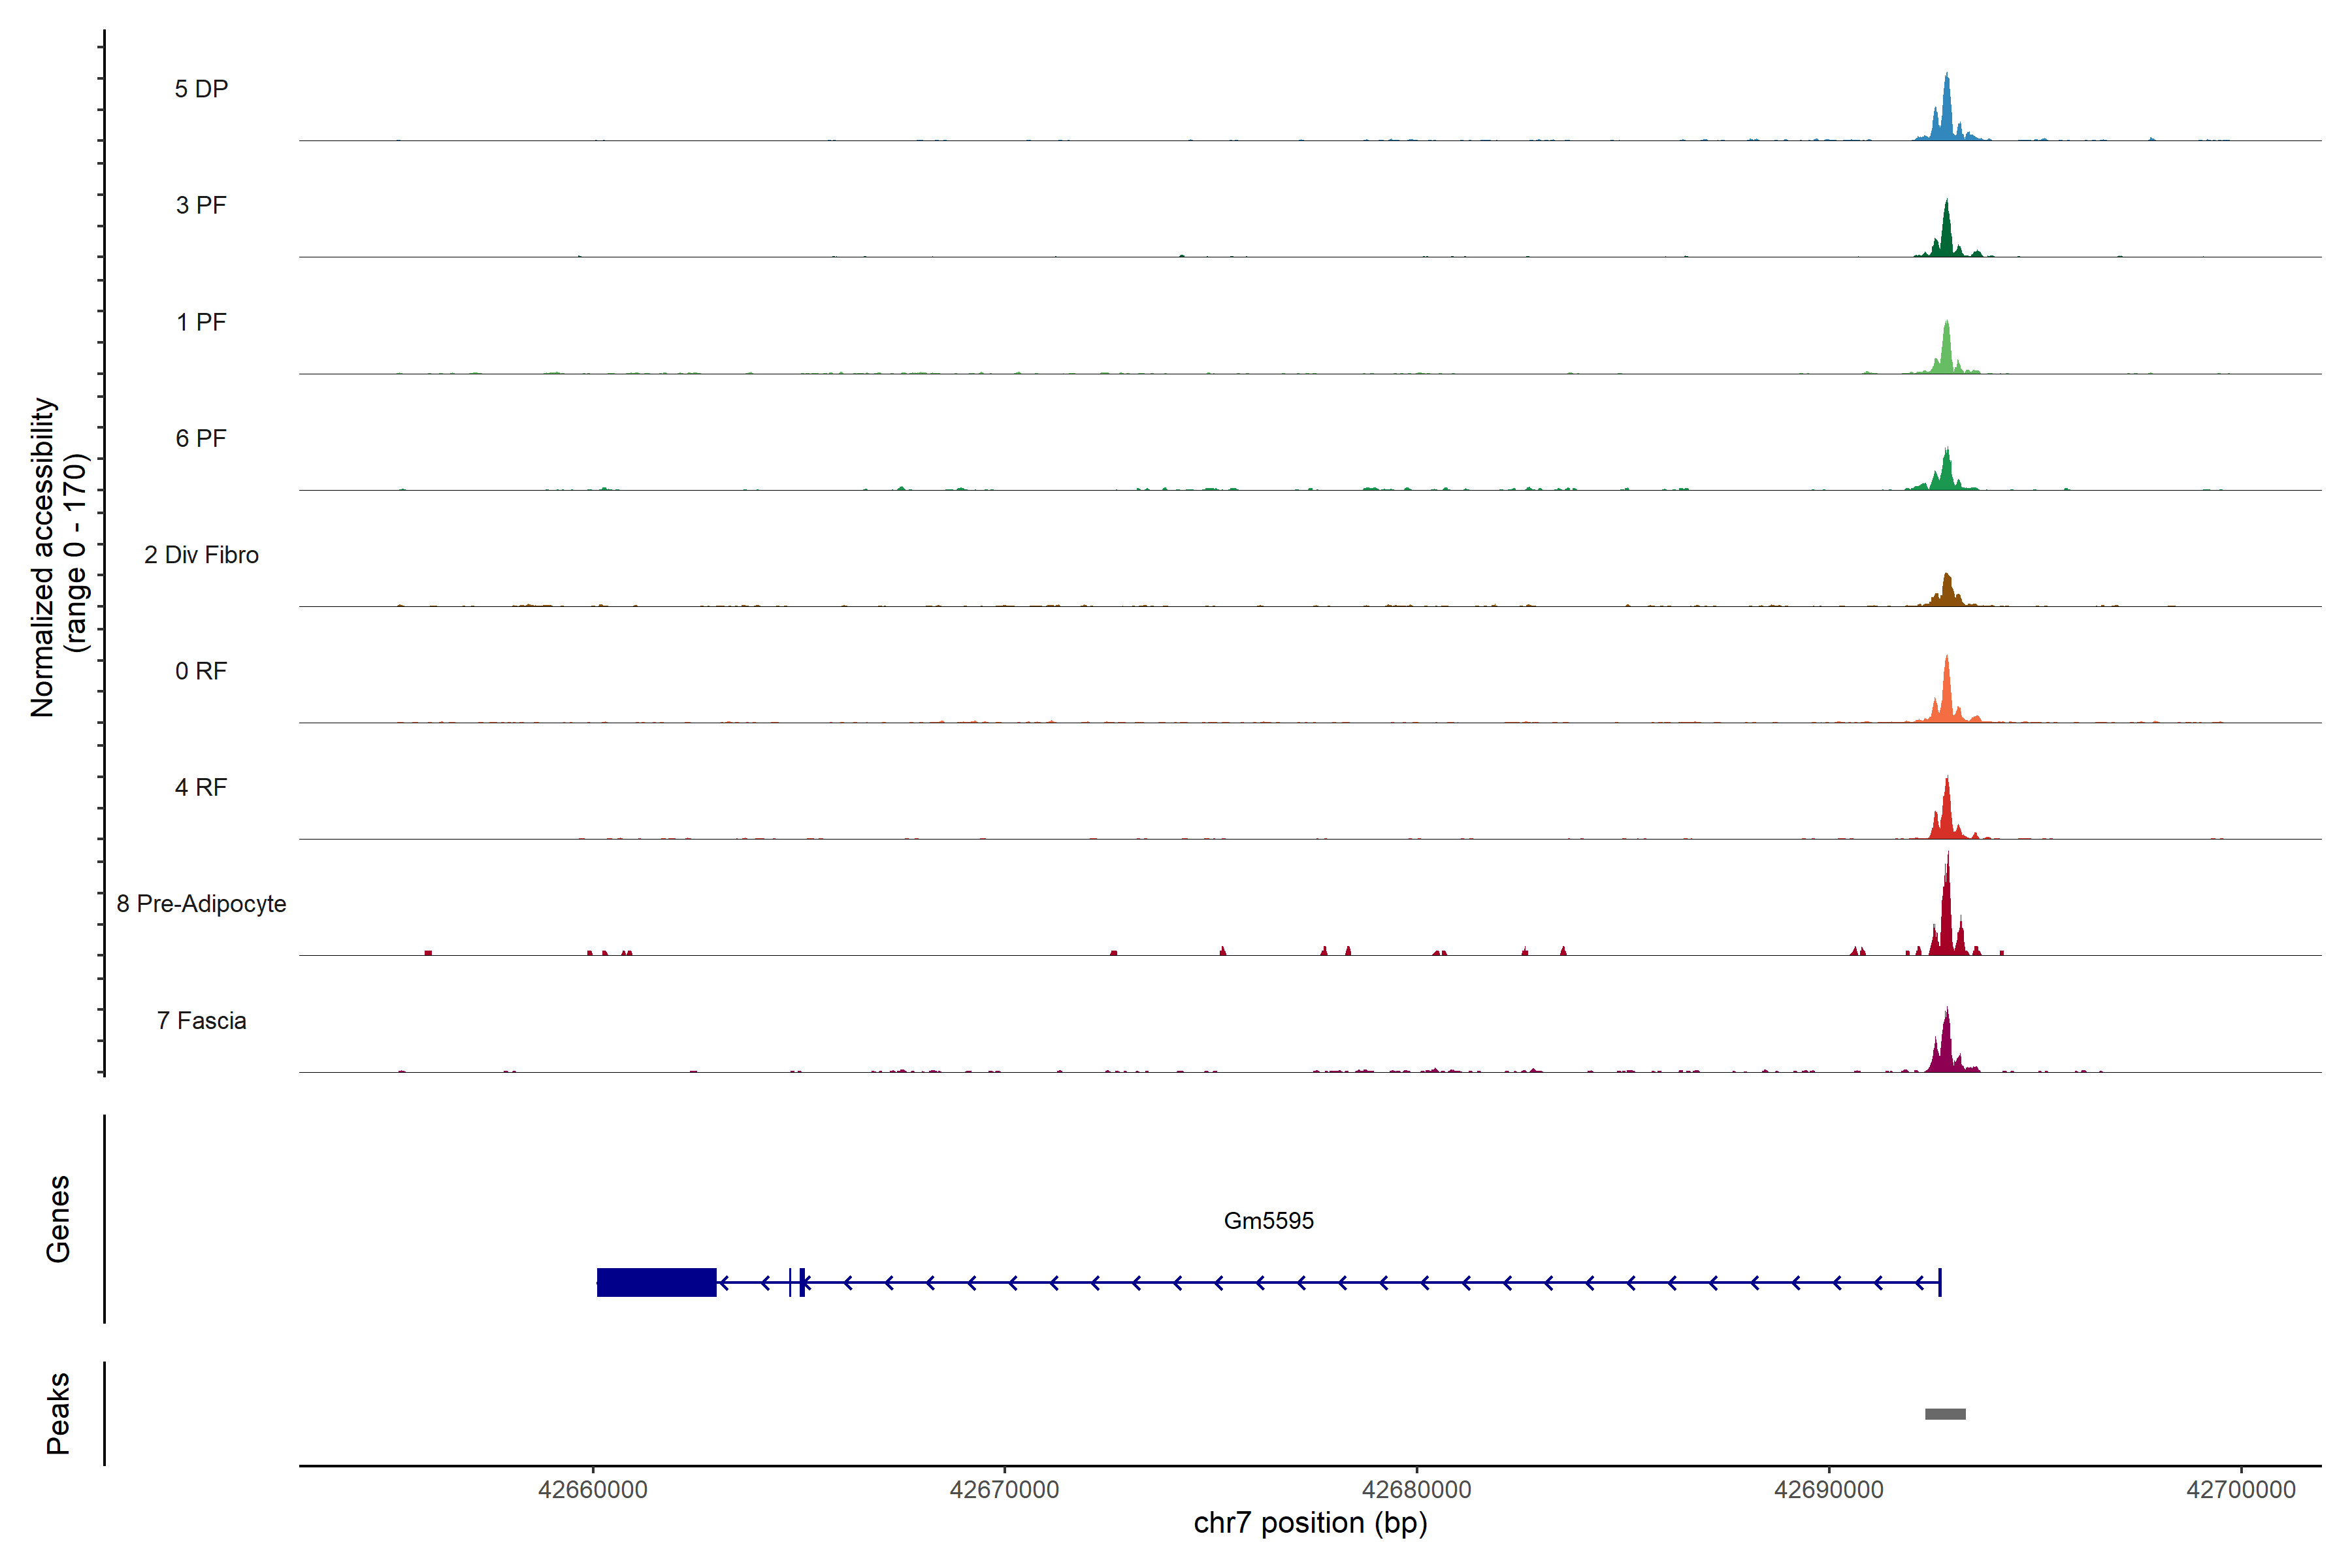Click the 3 PF track label

tap(201, 205)
